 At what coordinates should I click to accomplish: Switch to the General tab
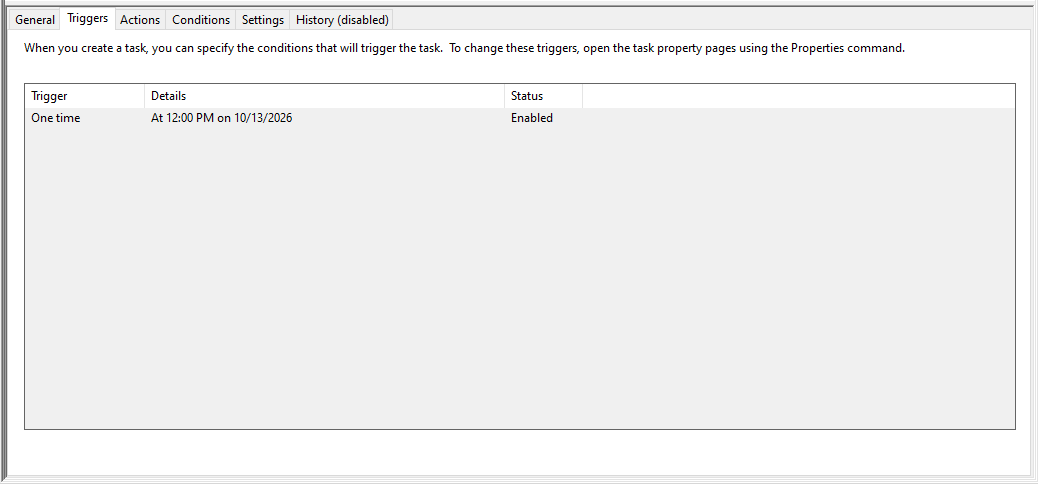[x=35, y=20]
